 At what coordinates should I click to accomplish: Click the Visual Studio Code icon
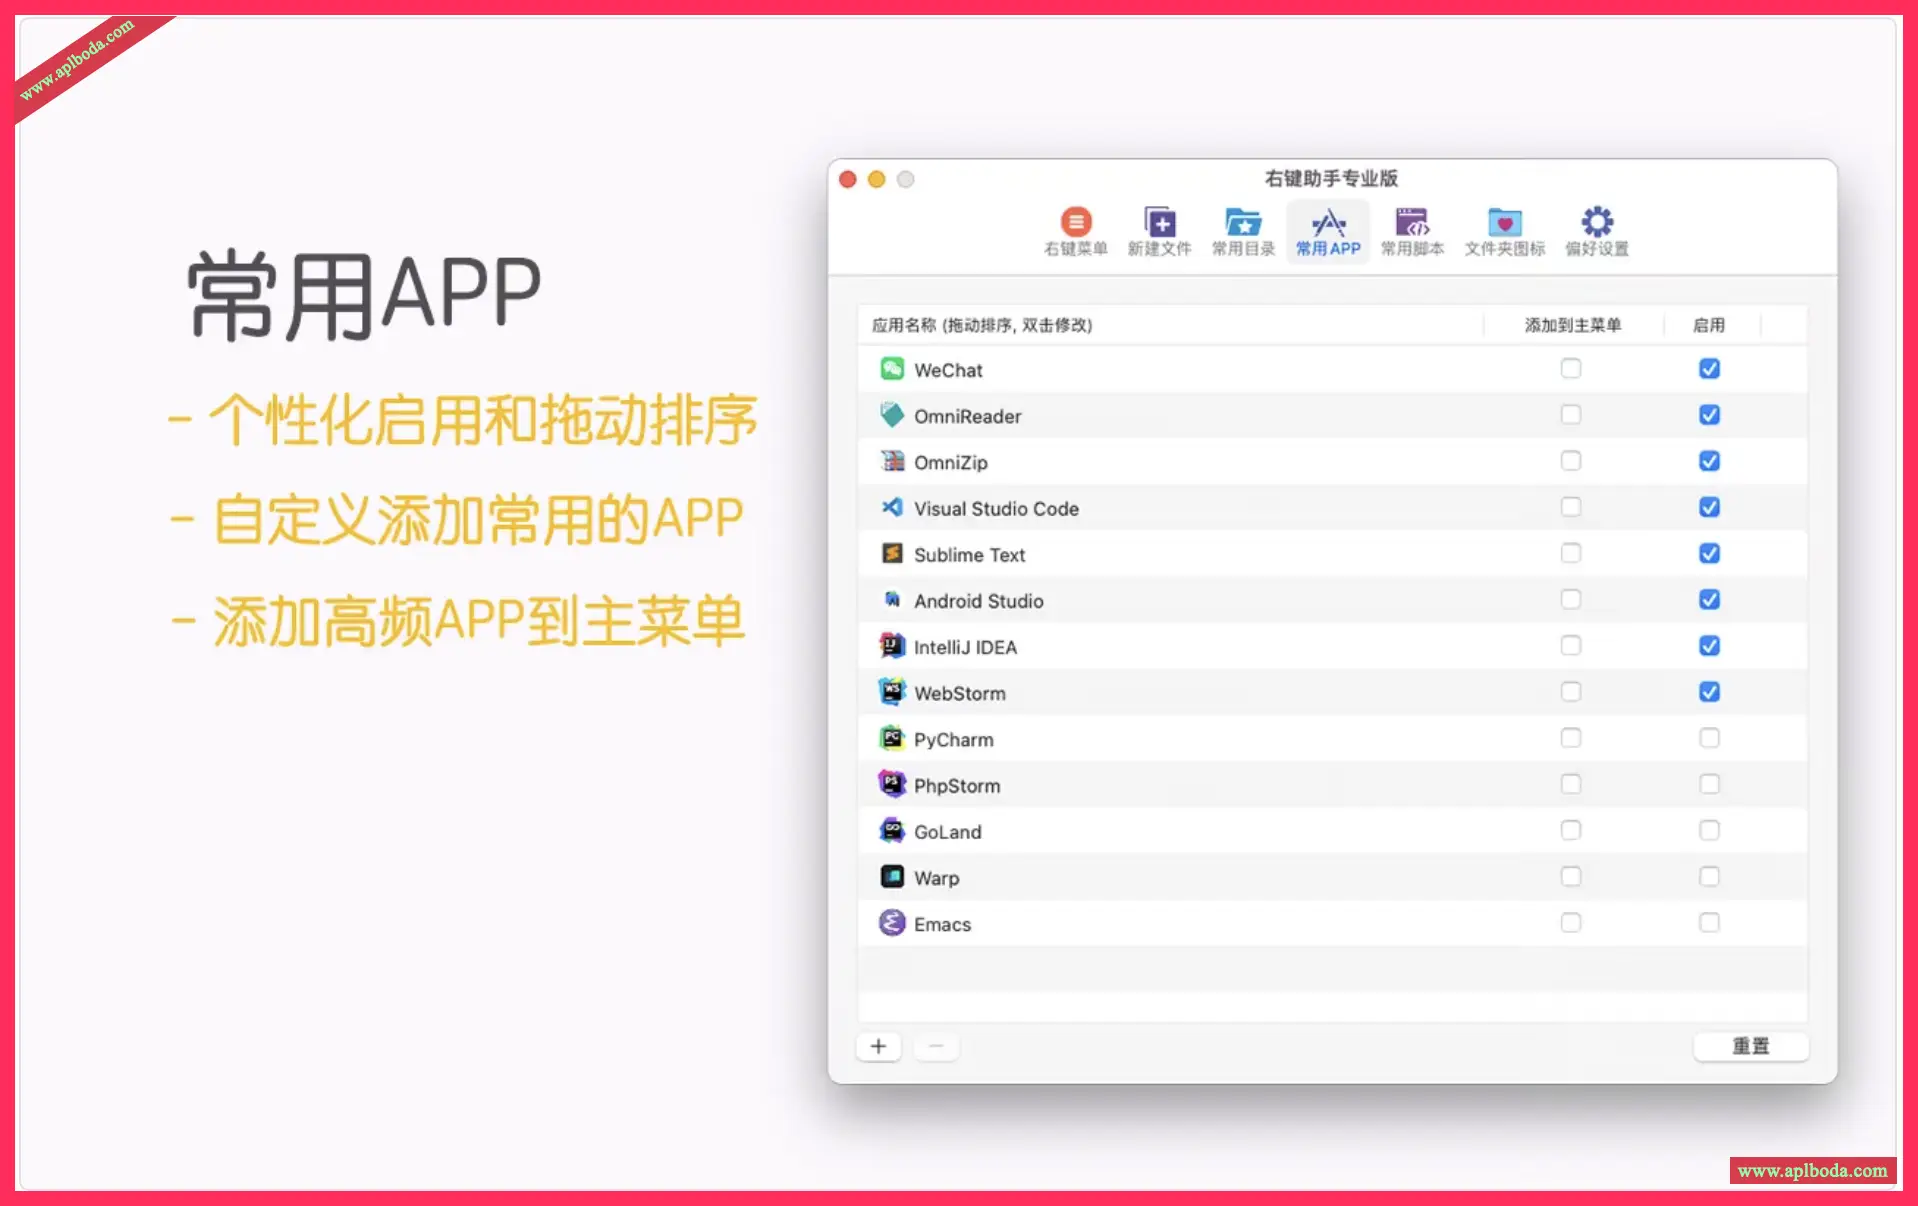point(892,508)
